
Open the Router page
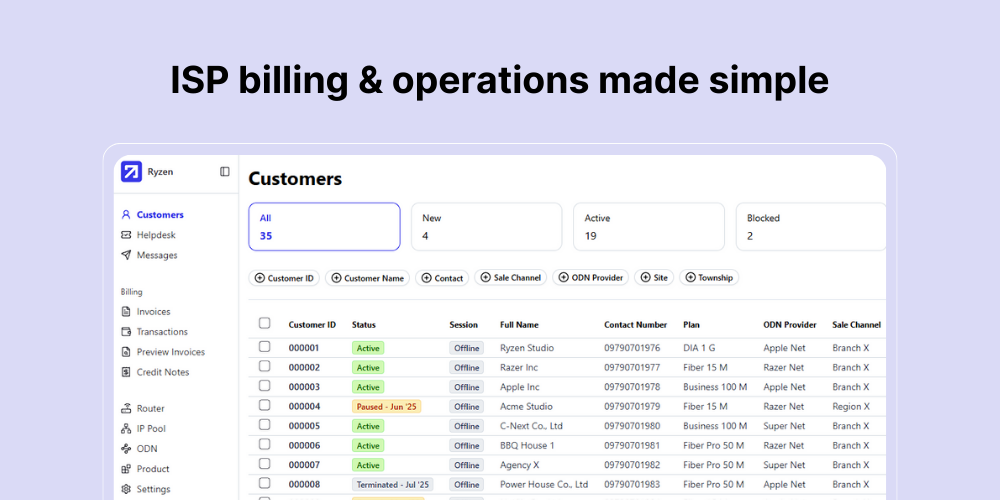pyautogui.click(x=150, y=409)
